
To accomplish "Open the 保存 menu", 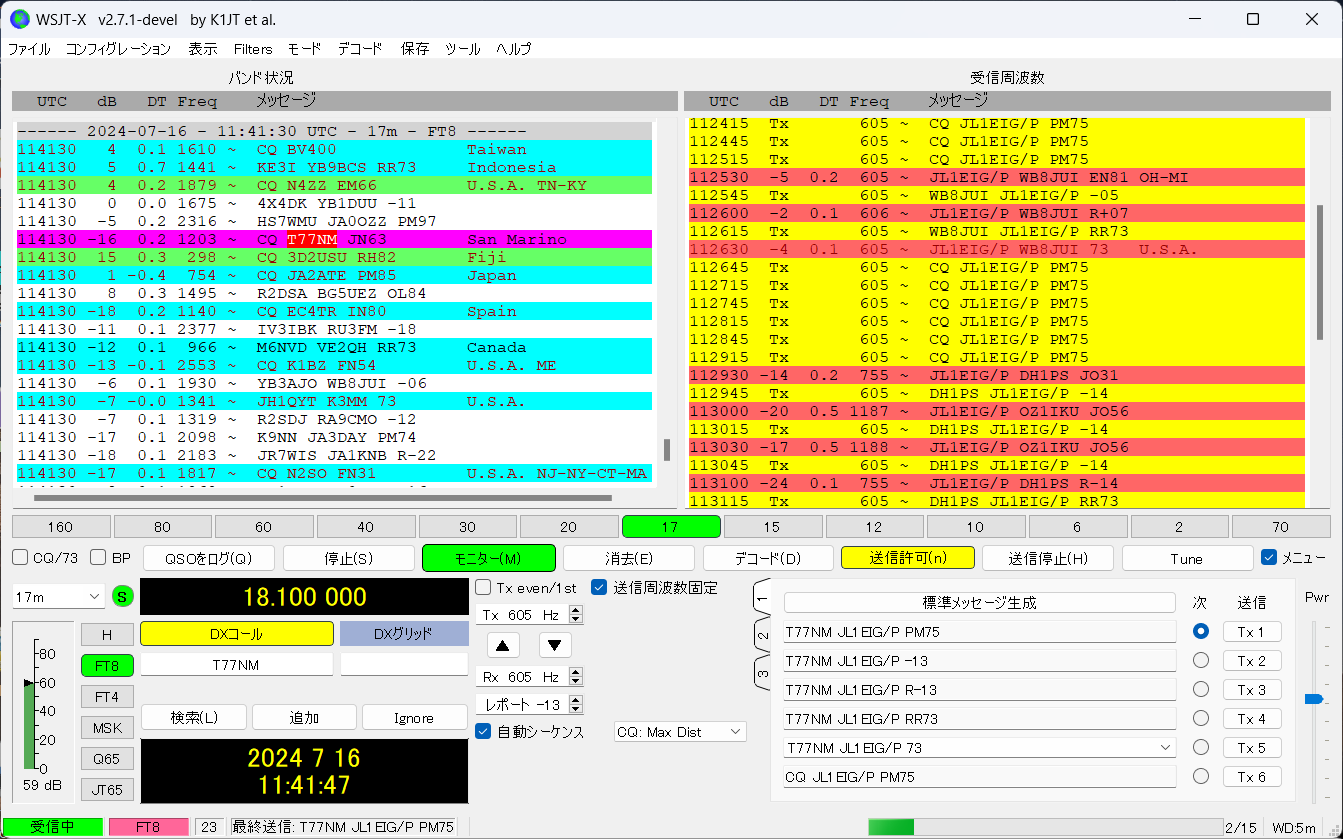I will [x=414, y=48].
